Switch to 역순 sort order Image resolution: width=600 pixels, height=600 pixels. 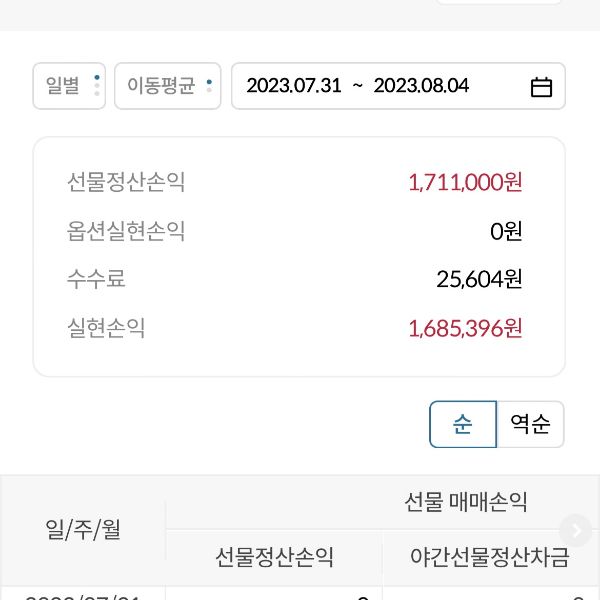pyautogui.click(x=530, y=424)
